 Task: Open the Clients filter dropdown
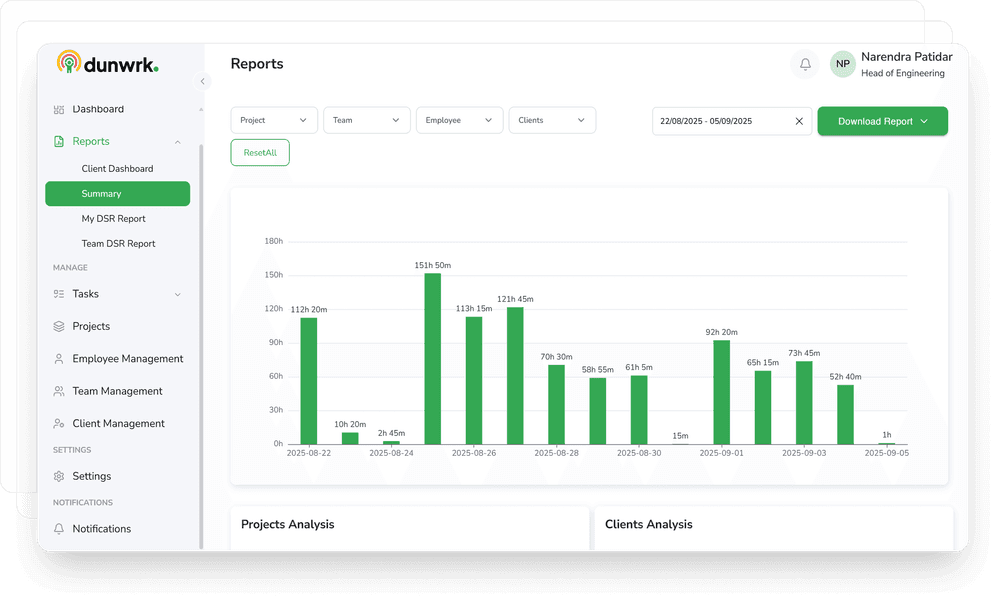point(552,119)
